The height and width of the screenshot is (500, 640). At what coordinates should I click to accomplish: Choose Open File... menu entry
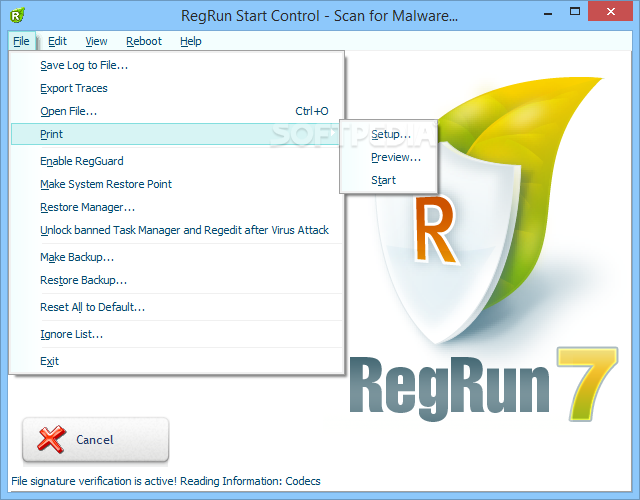[x=176, y=111]
